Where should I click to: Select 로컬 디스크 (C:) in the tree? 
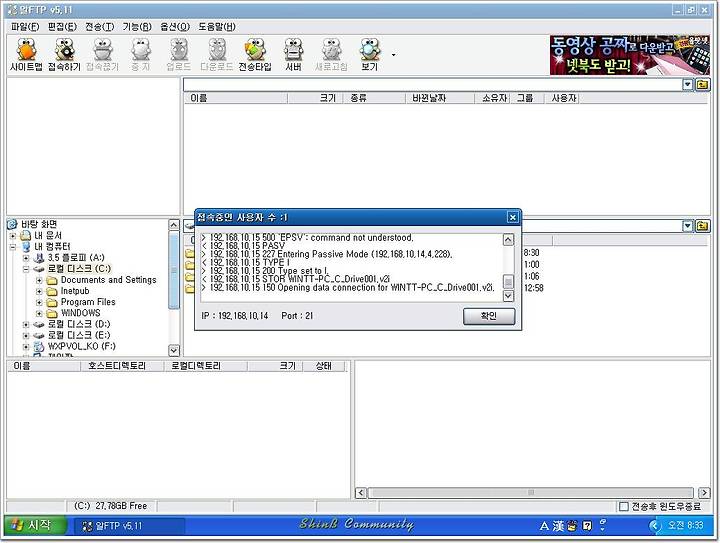point(79,269)
